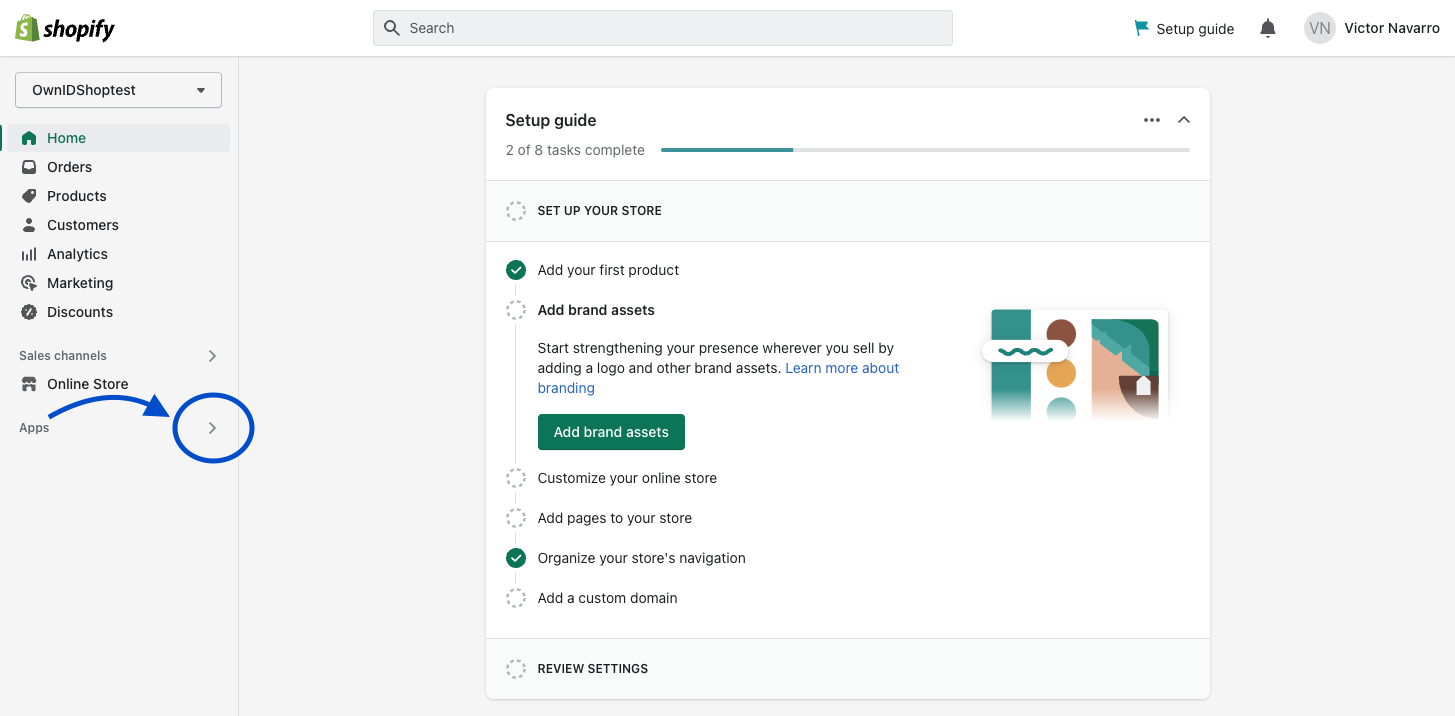Toggle 'Organize your store's navigation' checkmark
1455x716 pixels.
click(x=516, y=557)
